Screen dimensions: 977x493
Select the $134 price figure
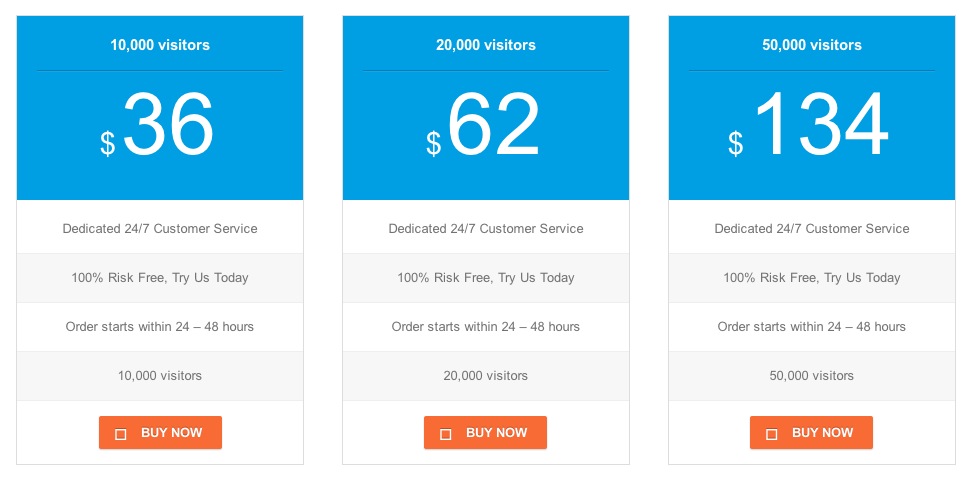(820, 125)
